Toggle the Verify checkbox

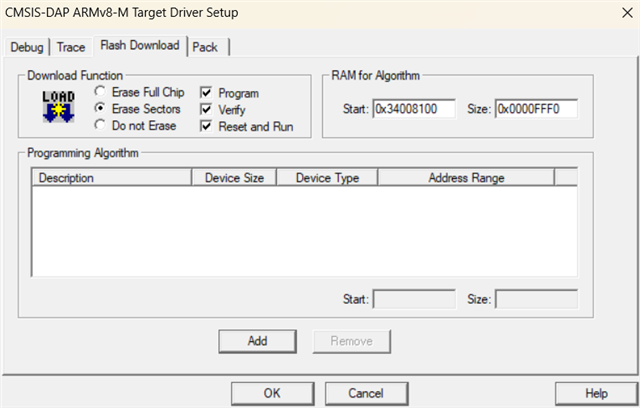[x=207, y=110]
